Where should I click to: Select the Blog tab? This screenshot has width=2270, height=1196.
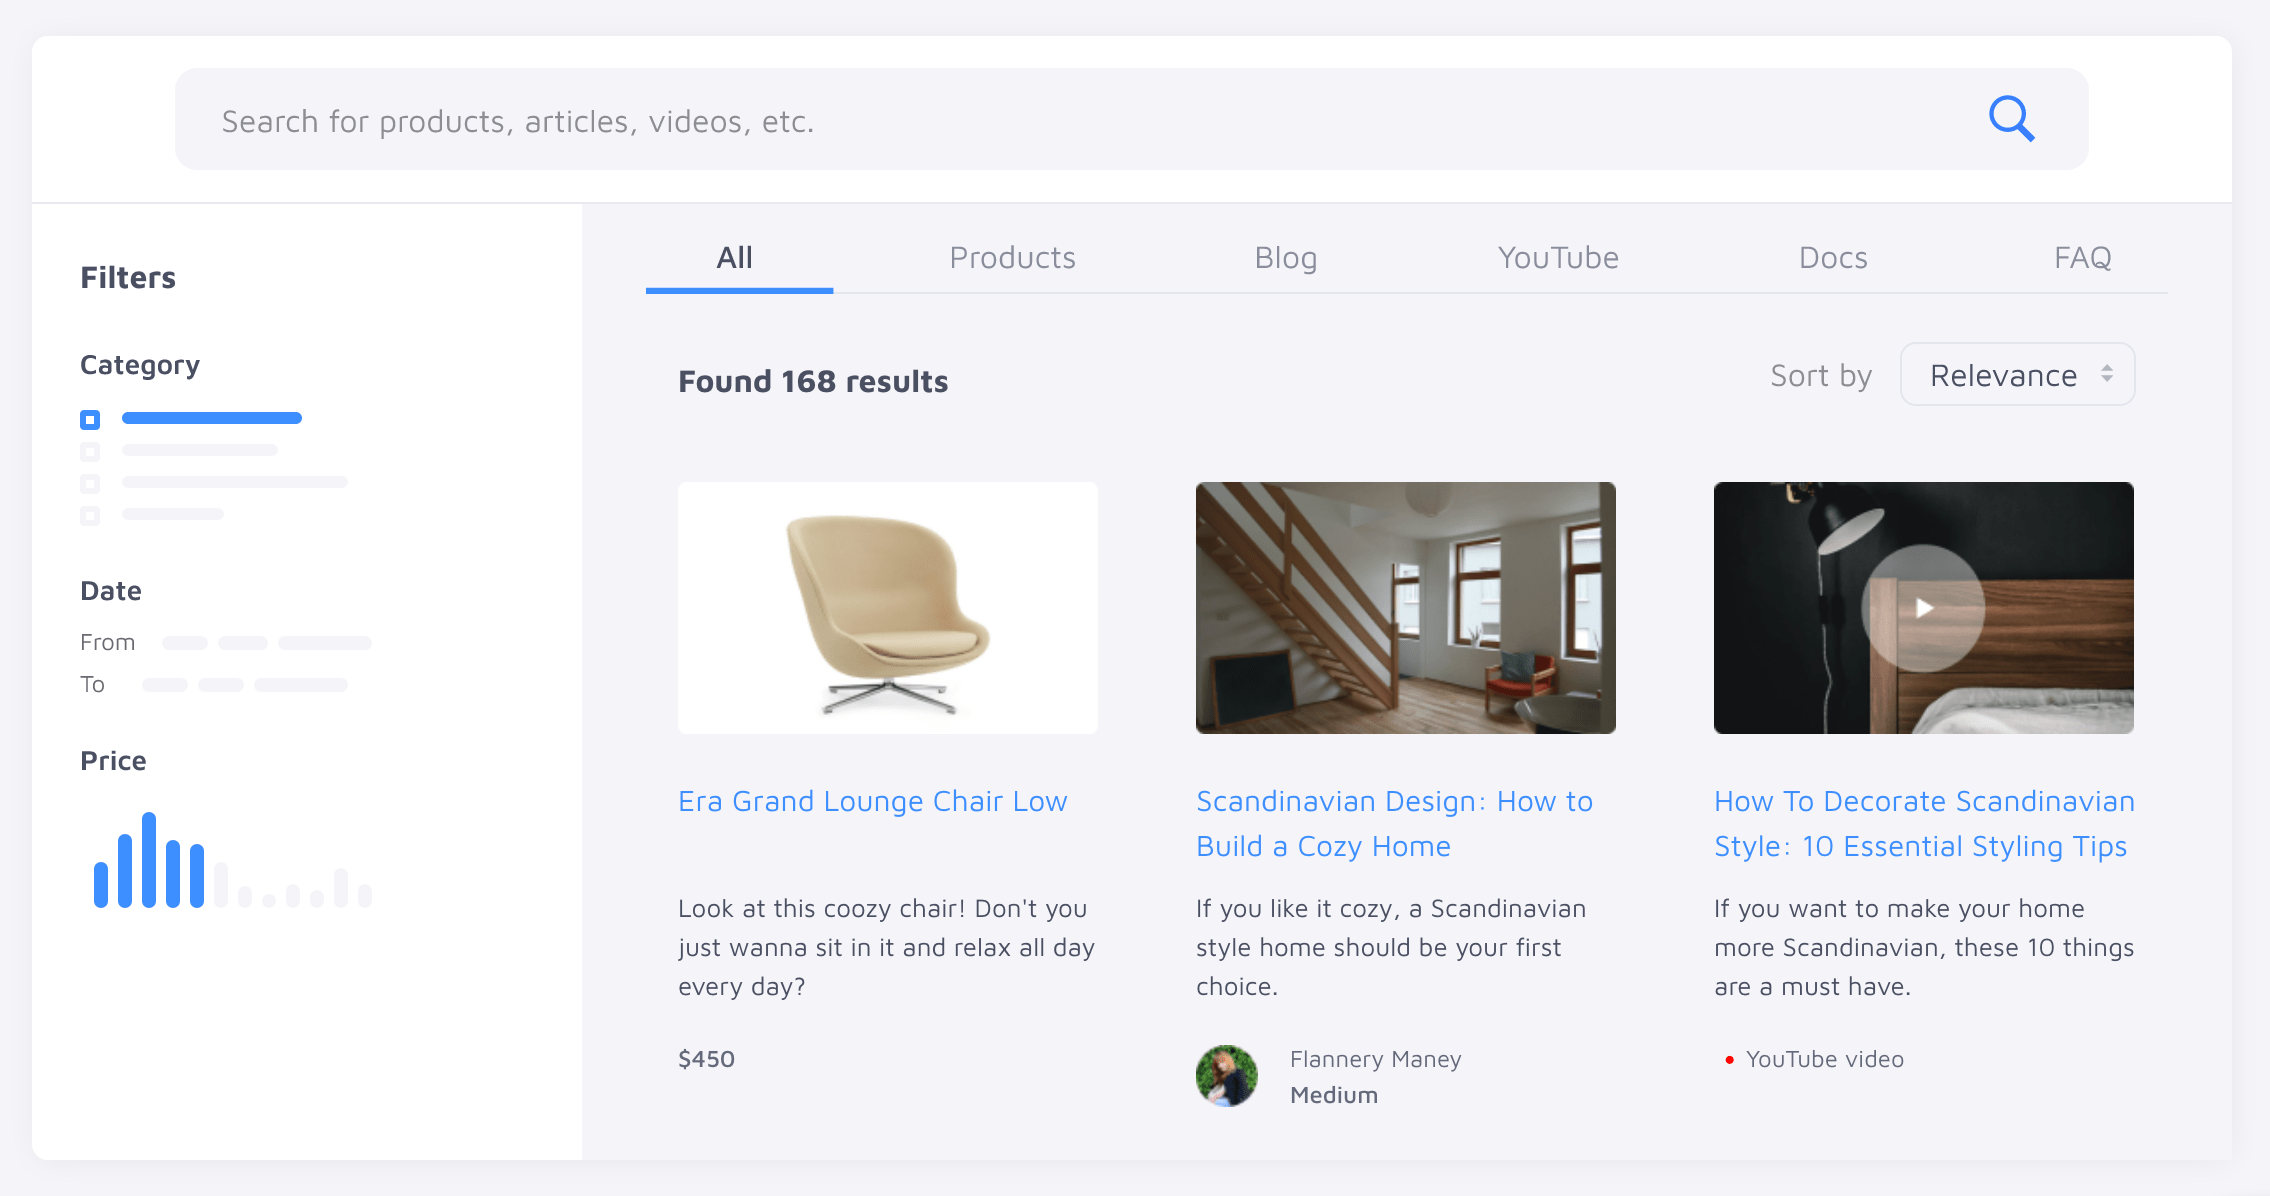pyautogui.click(x=1285, y=258)
